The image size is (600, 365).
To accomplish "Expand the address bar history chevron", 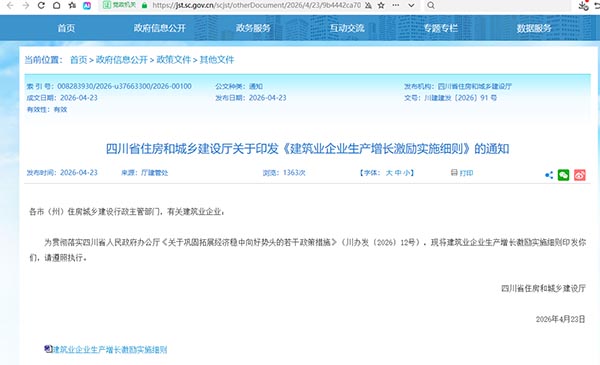I will click(x=411, y=5).
